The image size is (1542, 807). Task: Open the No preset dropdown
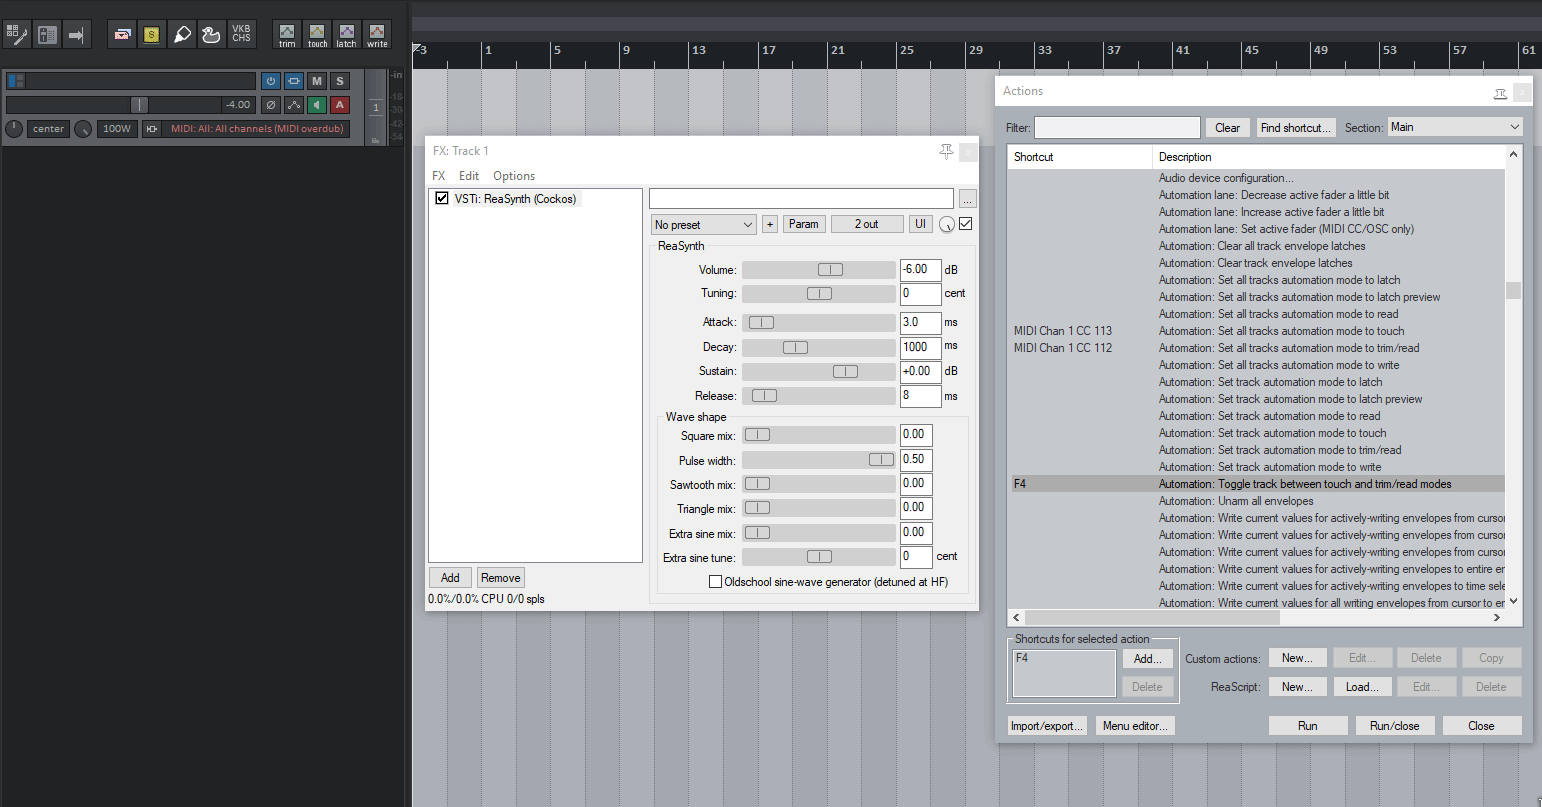click(x=704, y=225)
